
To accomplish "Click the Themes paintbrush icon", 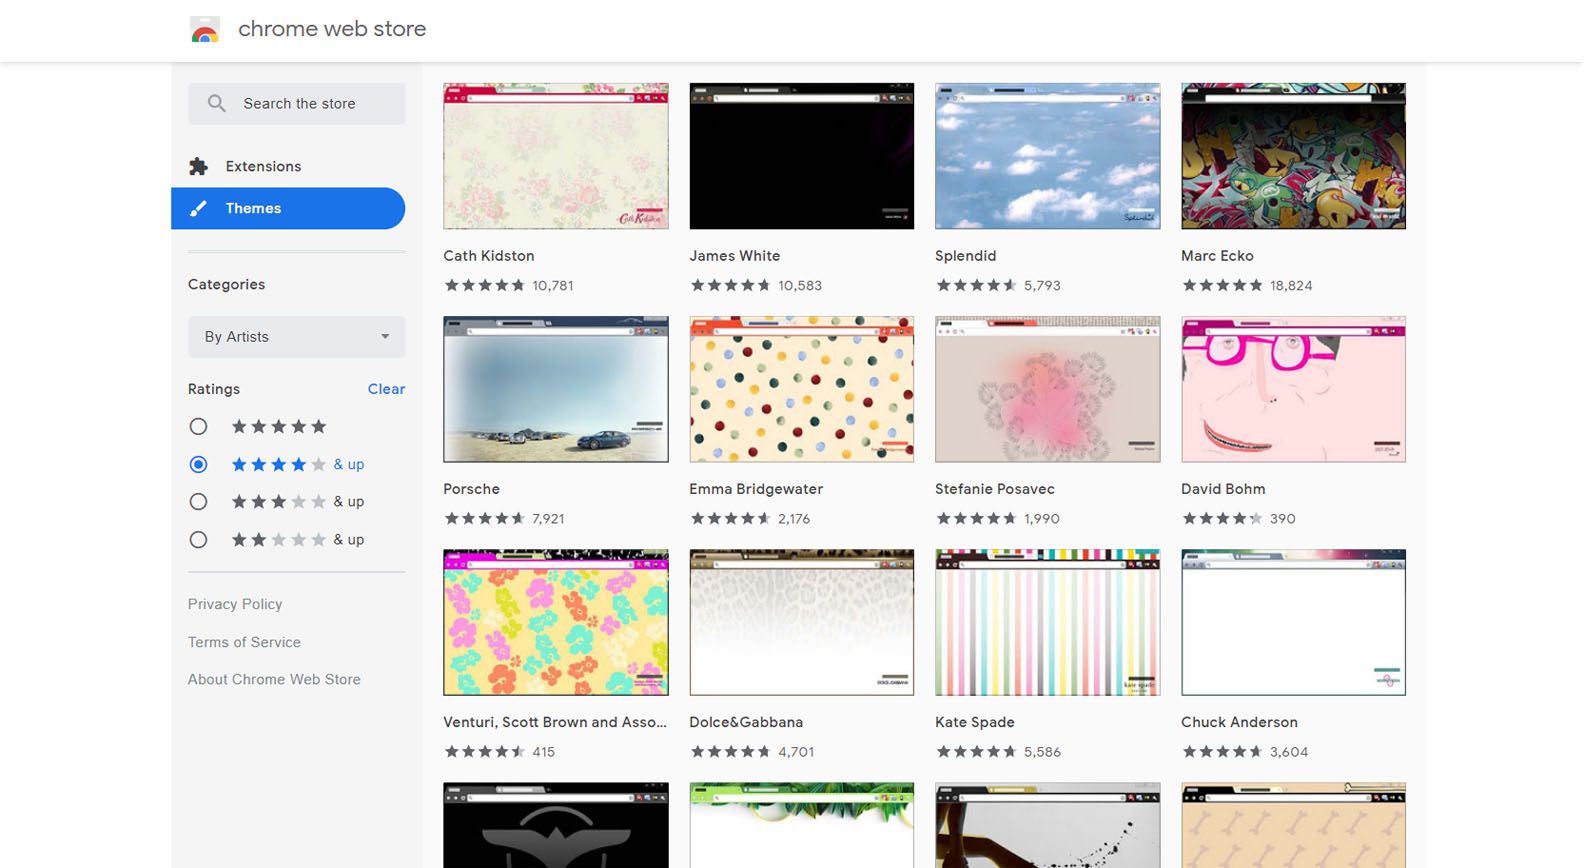I will point(198,208).
